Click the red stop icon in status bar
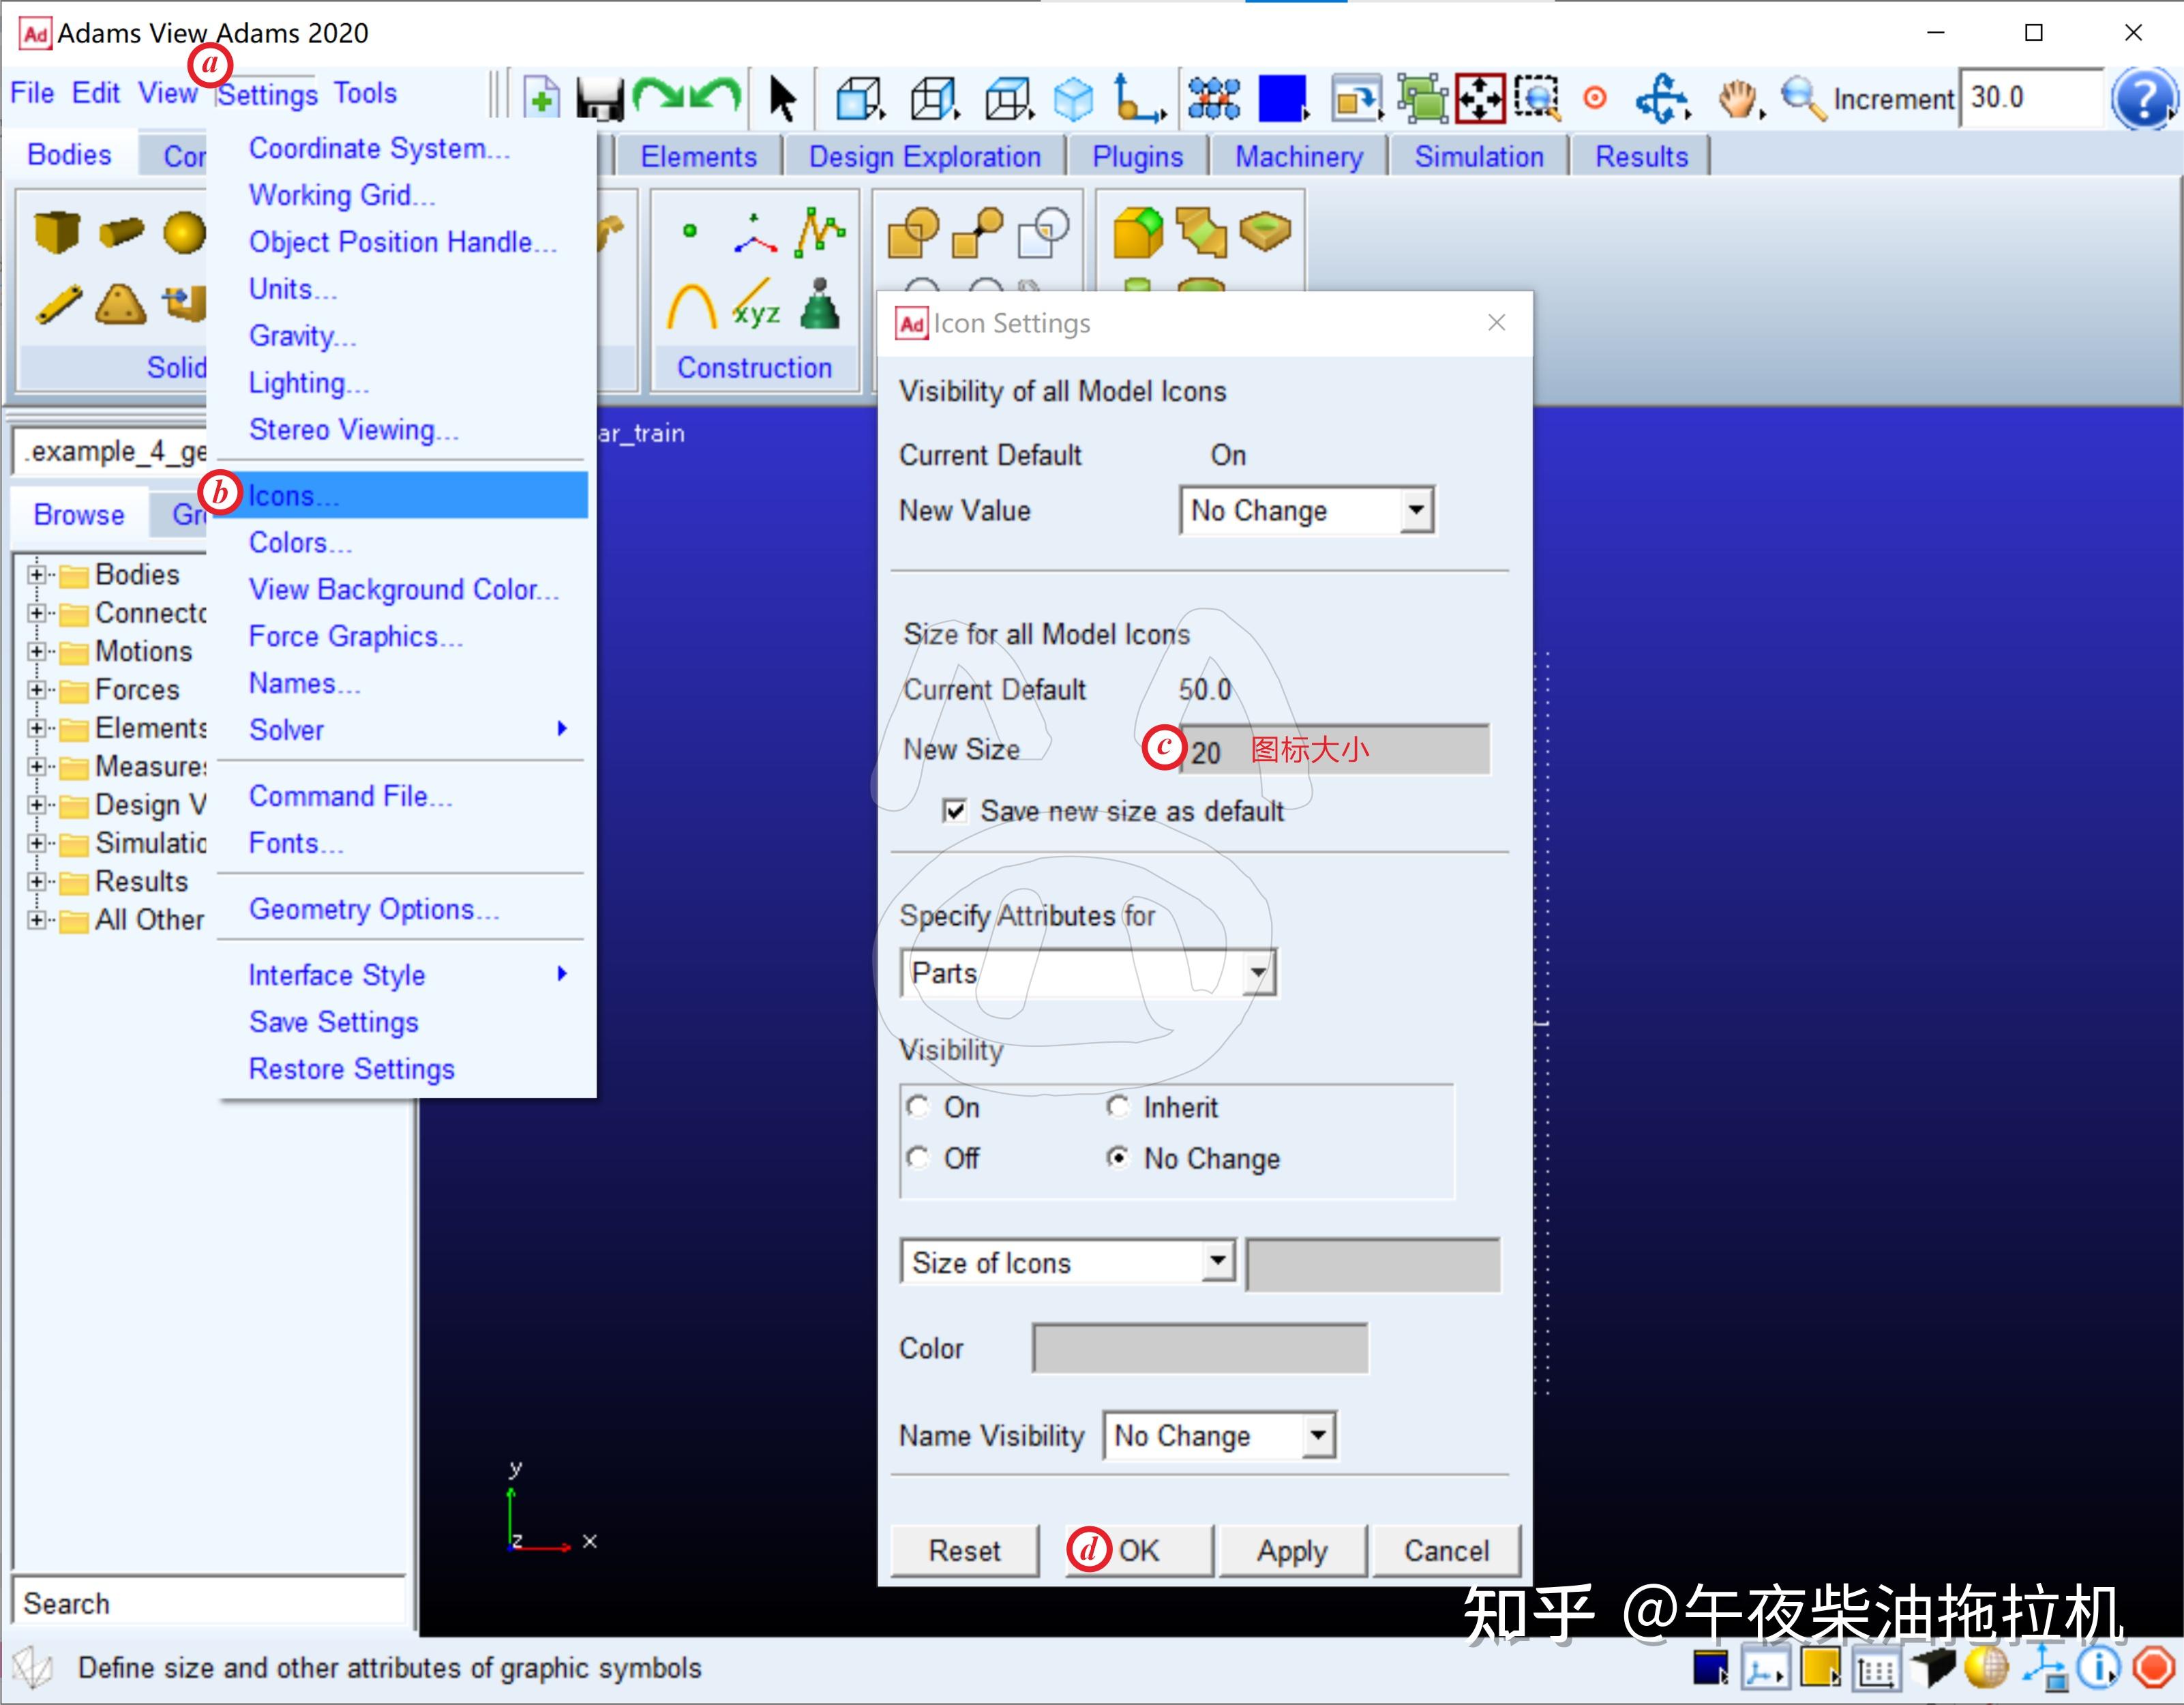 tap(2153, 1668)
